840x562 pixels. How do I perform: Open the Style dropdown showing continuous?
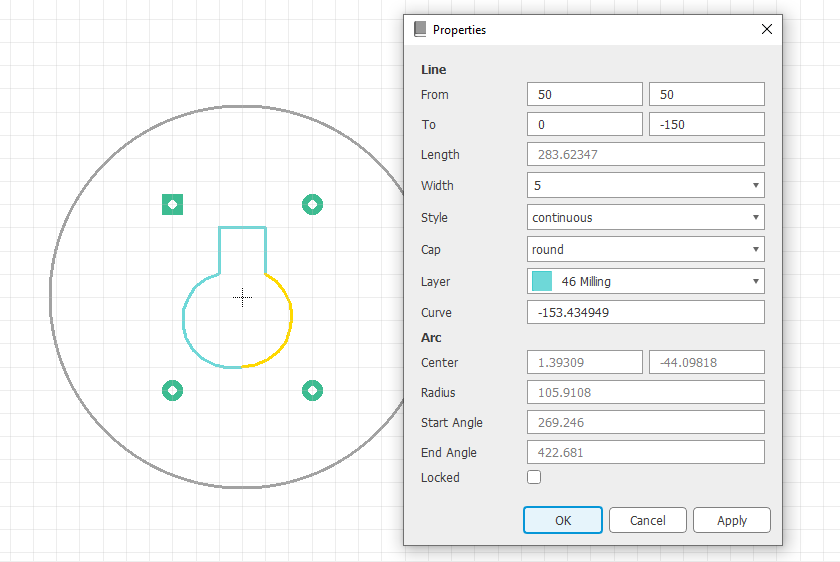point(646,218)
